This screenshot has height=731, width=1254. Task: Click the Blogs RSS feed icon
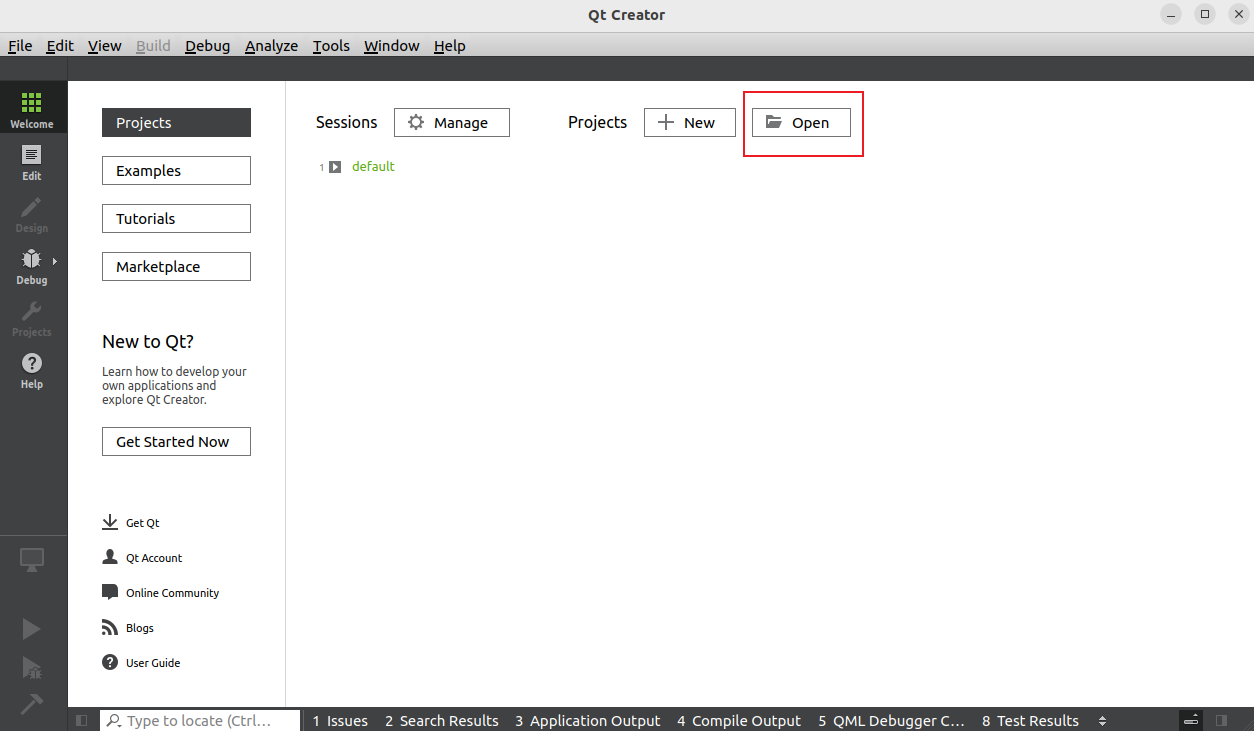tap(110, 627)
